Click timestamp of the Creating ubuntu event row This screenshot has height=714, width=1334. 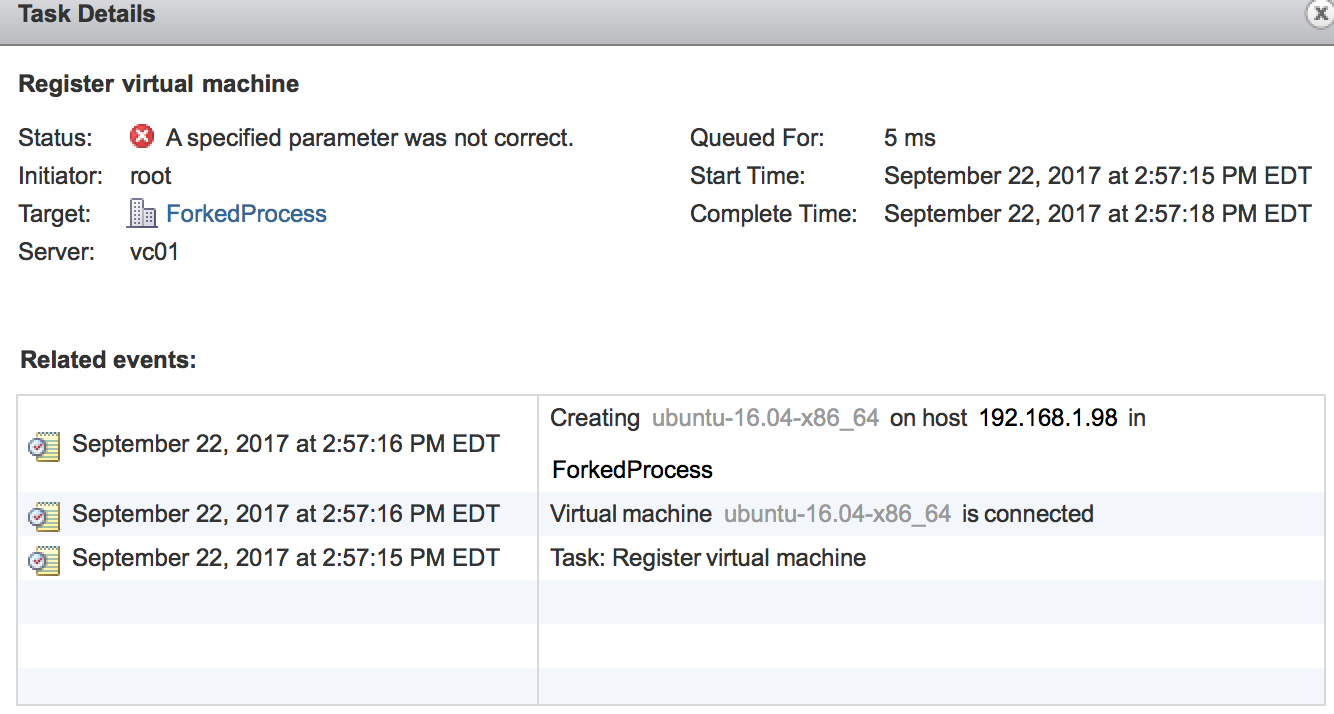286,444
